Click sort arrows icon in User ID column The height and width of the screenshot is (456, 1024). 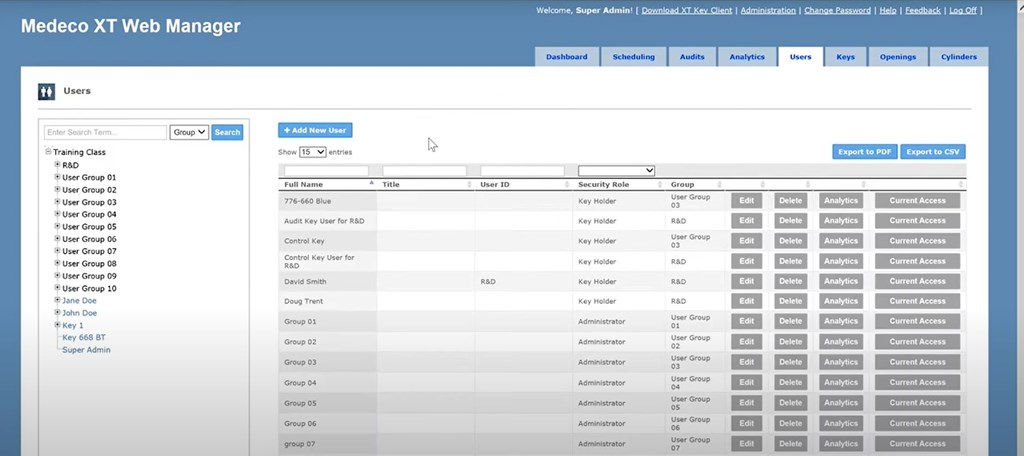tap(568, 185)
